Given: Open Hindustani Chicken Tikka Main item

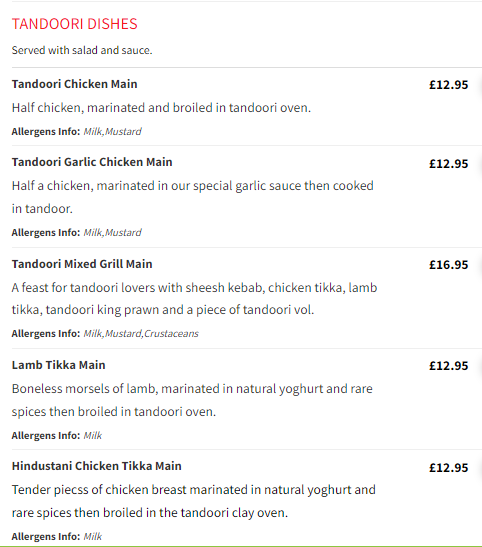Looking at the screenshot, I should (x=97, y=466).
